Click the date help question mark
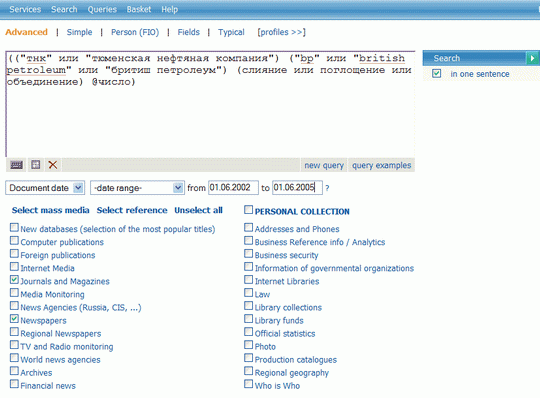Viewport: 540px width, 398px height. pos(327,188)
